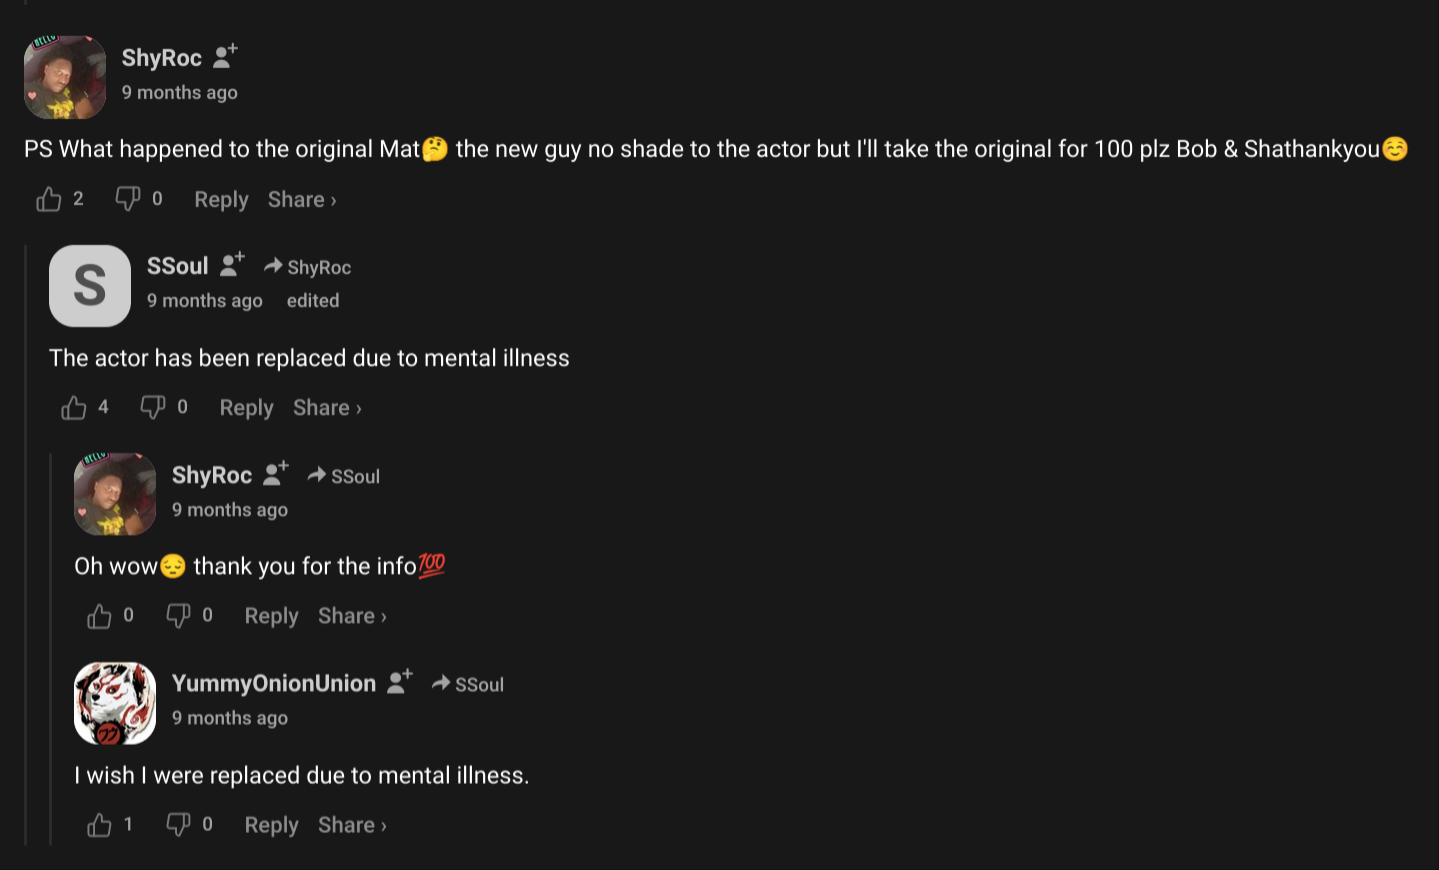Open YummyOnionUnion's avatar thumbnail
The width and height of the screenshot is (1439, 870).
(x=115, y=703)
